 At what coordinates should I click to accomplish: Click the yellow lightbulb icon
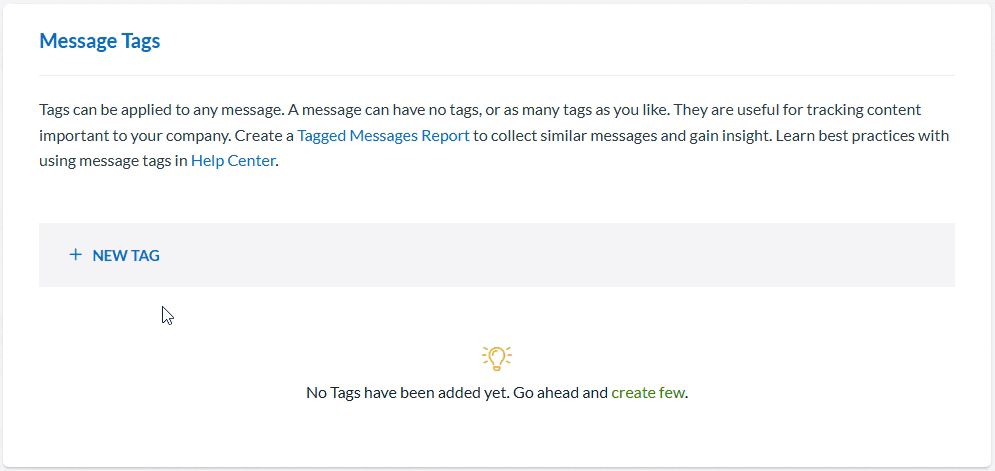[496, 357]
